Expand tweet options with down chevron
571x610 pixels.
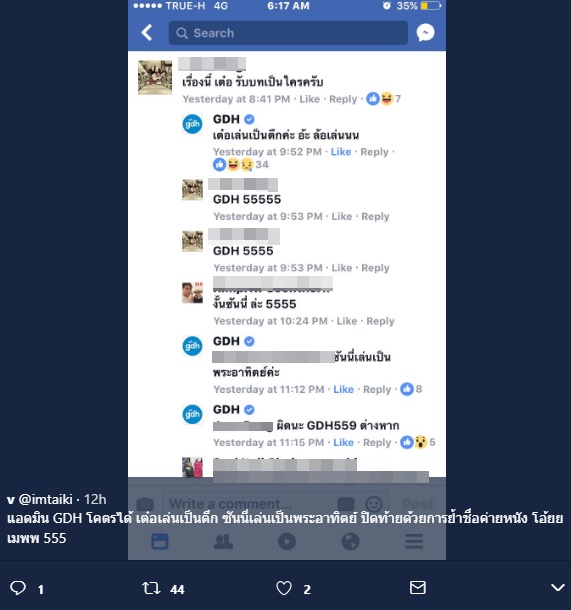click(558, 587)
